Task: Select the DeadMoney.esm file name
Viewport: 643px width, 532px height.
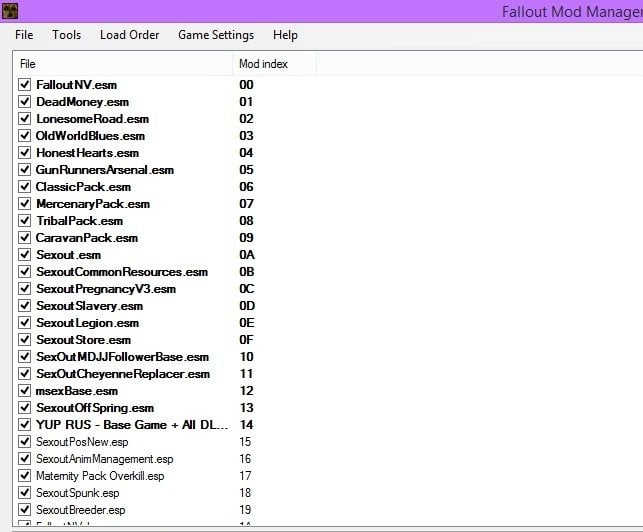Action: [x=82, y=102]
